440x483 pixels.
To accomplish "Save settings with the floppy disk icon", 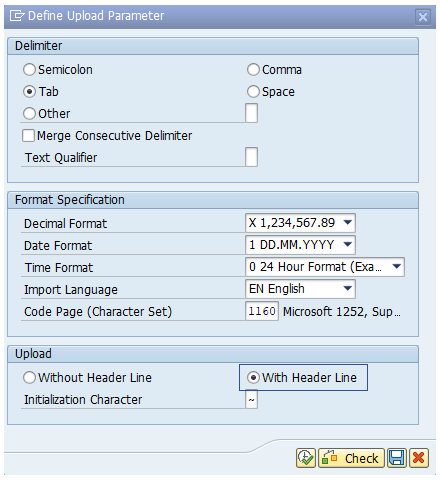I will coord(397,458).
